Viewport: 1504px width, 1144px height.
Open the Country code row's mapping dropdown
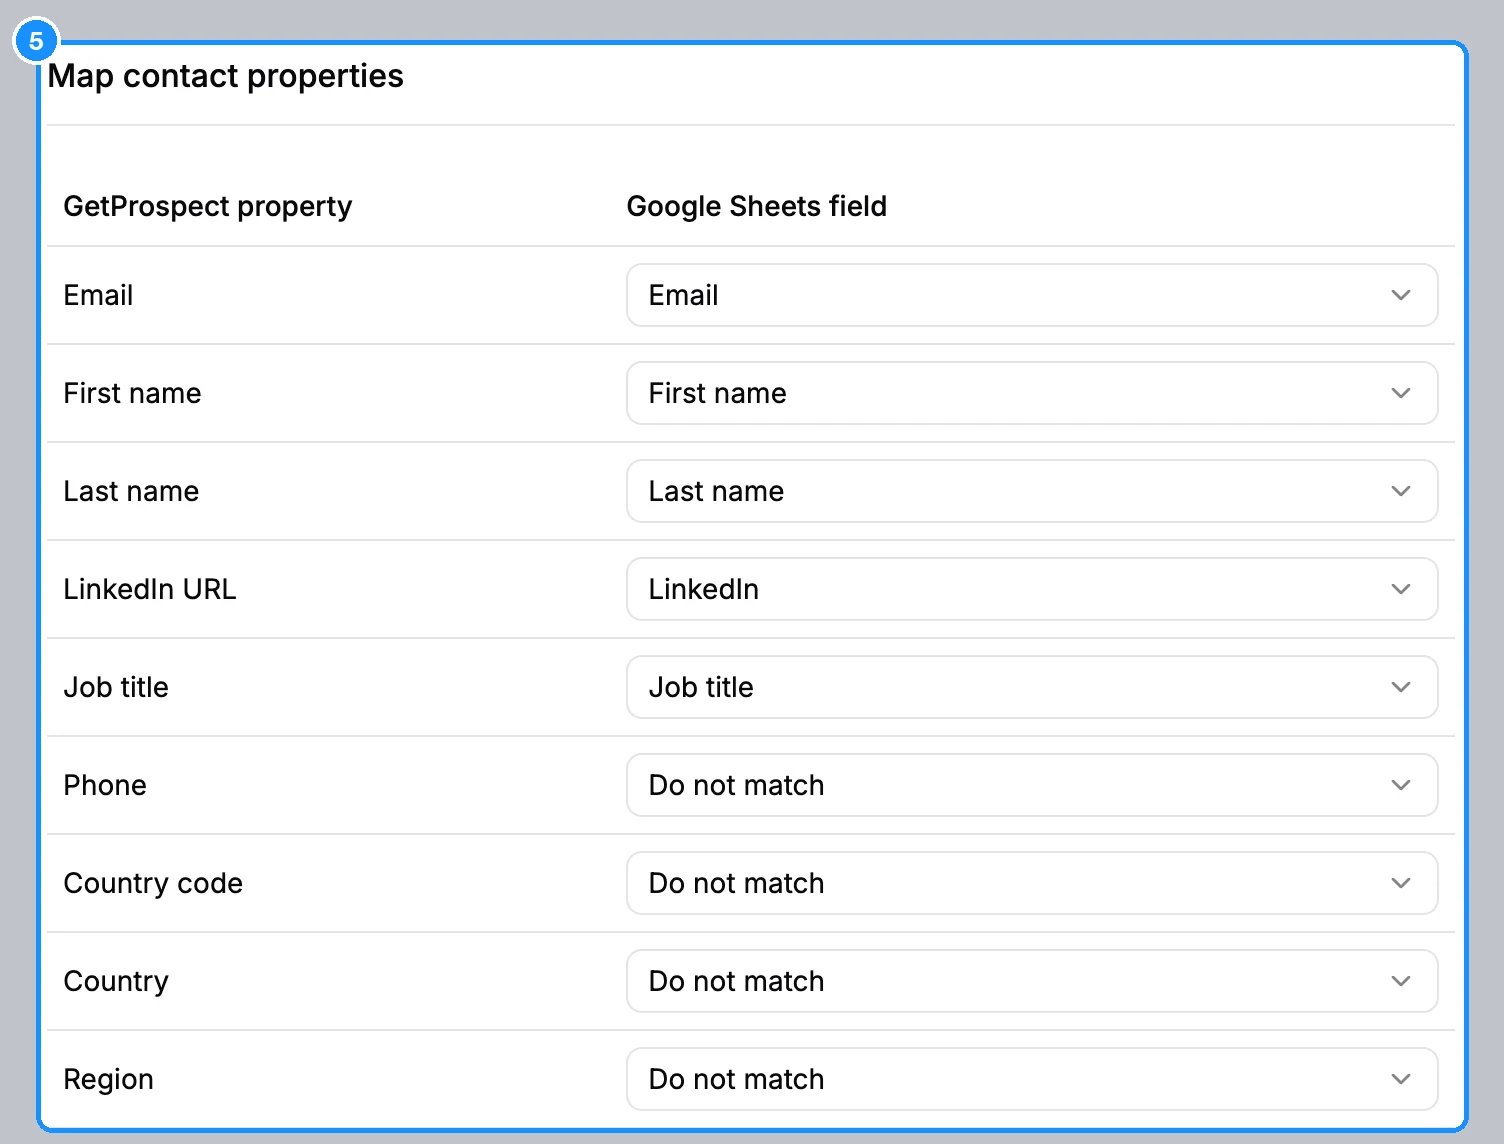pyautogui.click(x=1032, y=883)
